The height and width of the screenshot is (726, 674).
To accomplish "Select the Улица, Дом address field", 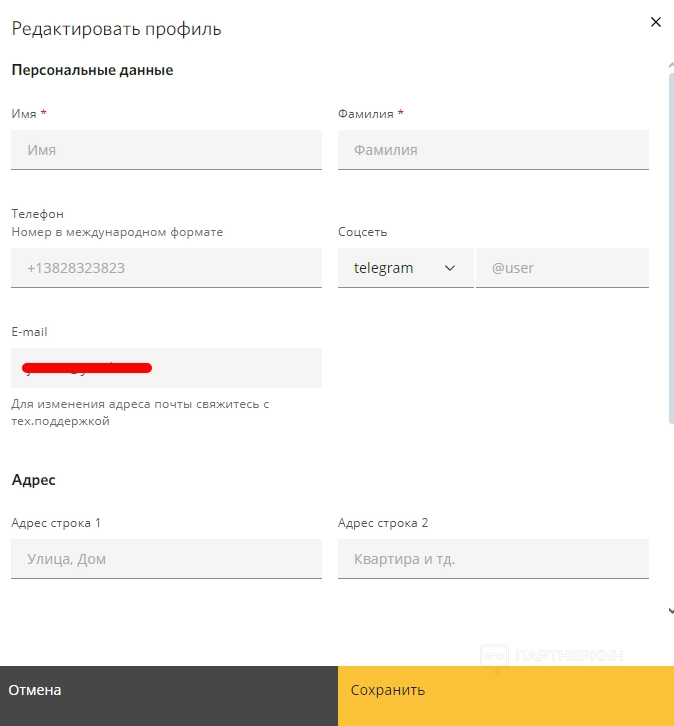I will pyautogui.click(x=166, y=559).
